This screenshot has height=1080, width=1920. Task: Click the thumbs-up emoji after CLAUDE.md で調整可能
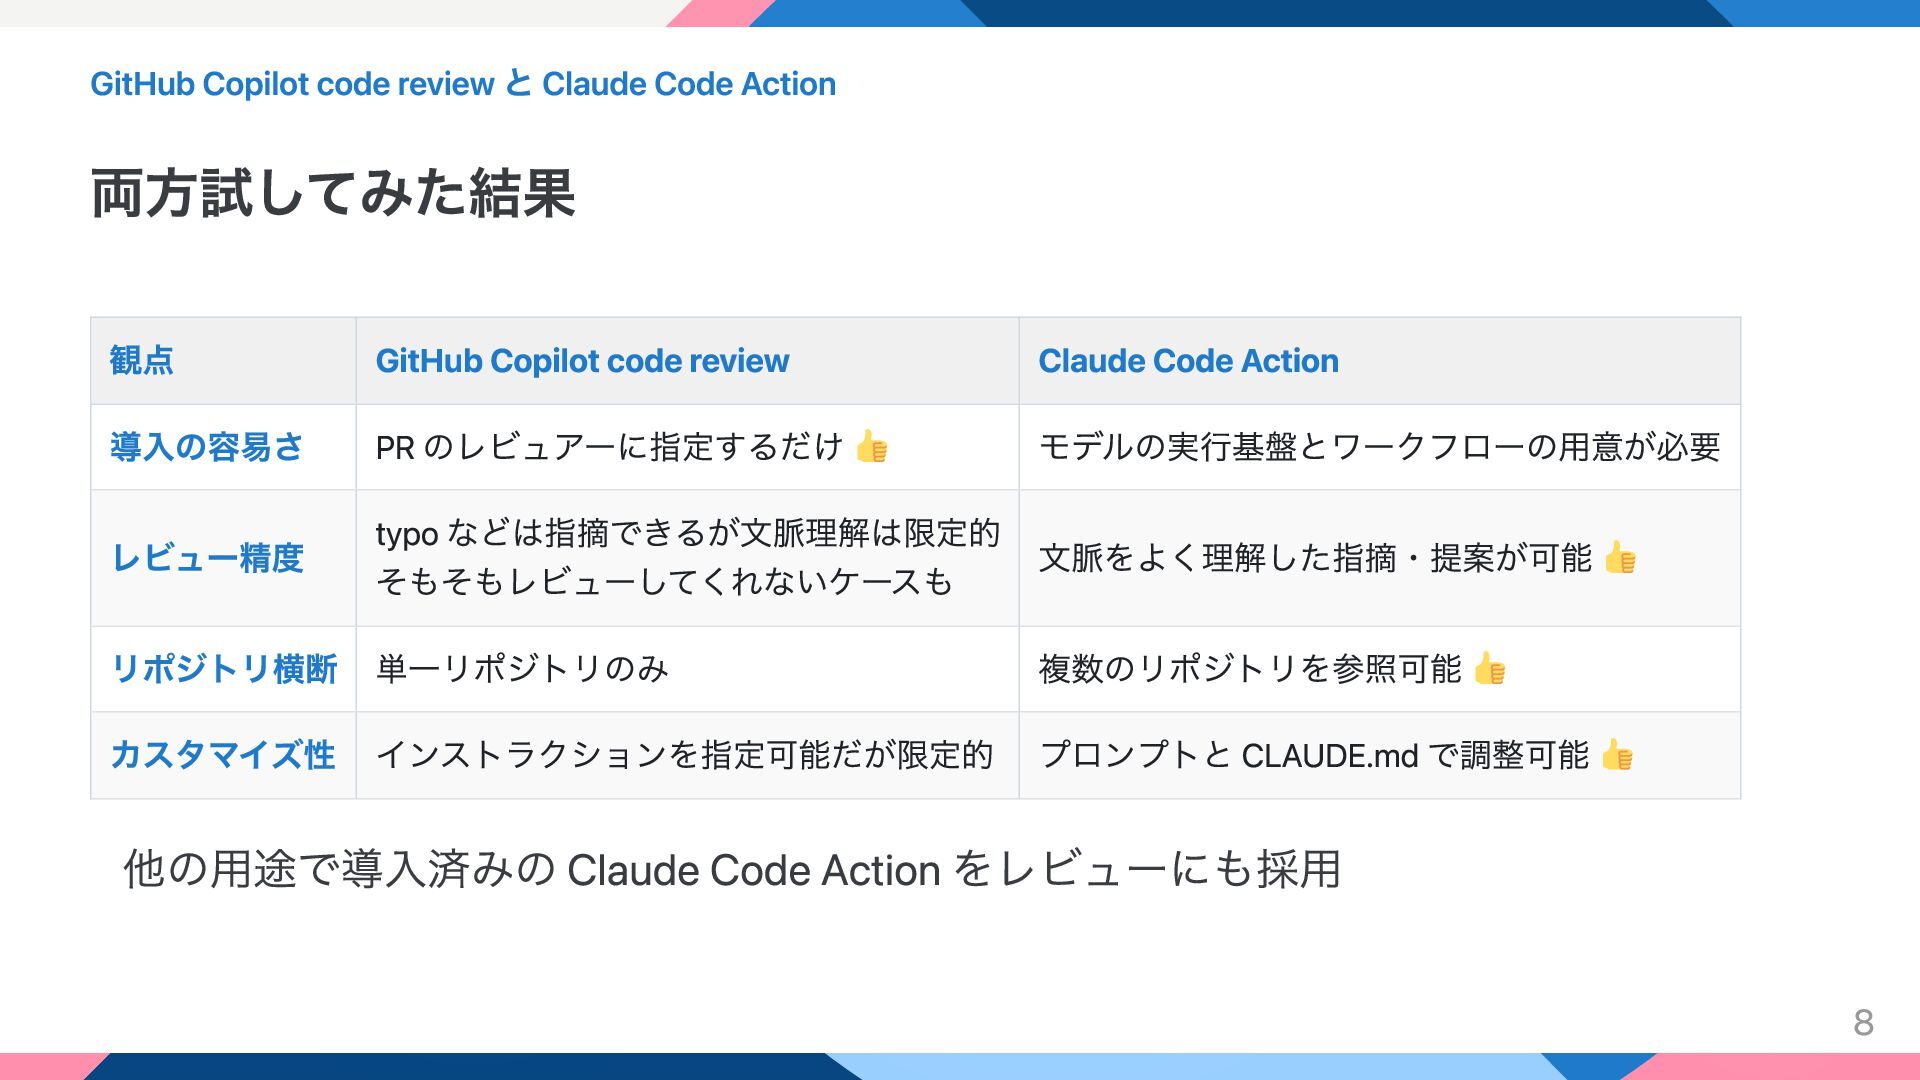1616,754
